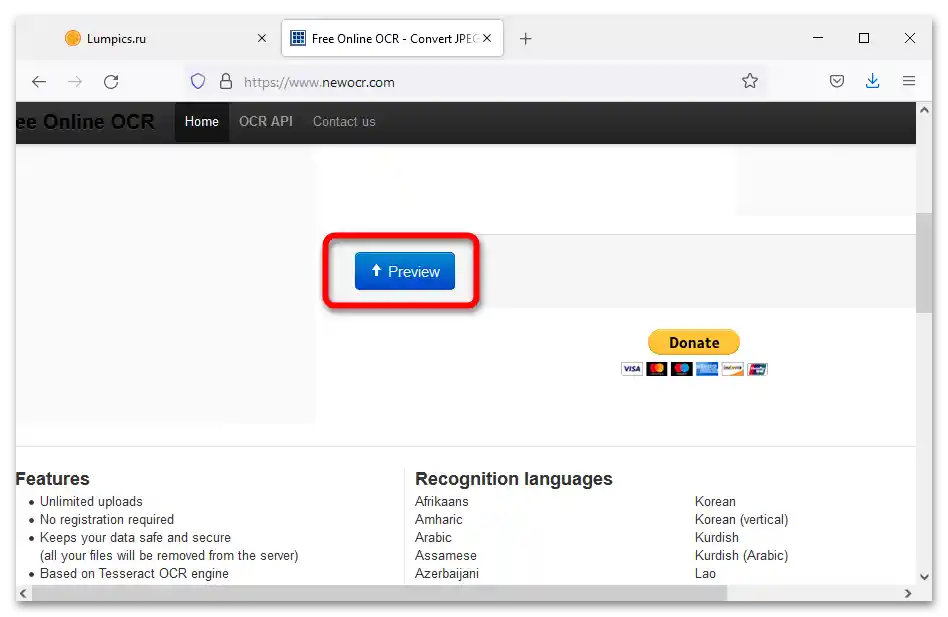Click the vertical scrollbar thumb

click(x=924, y=263)
